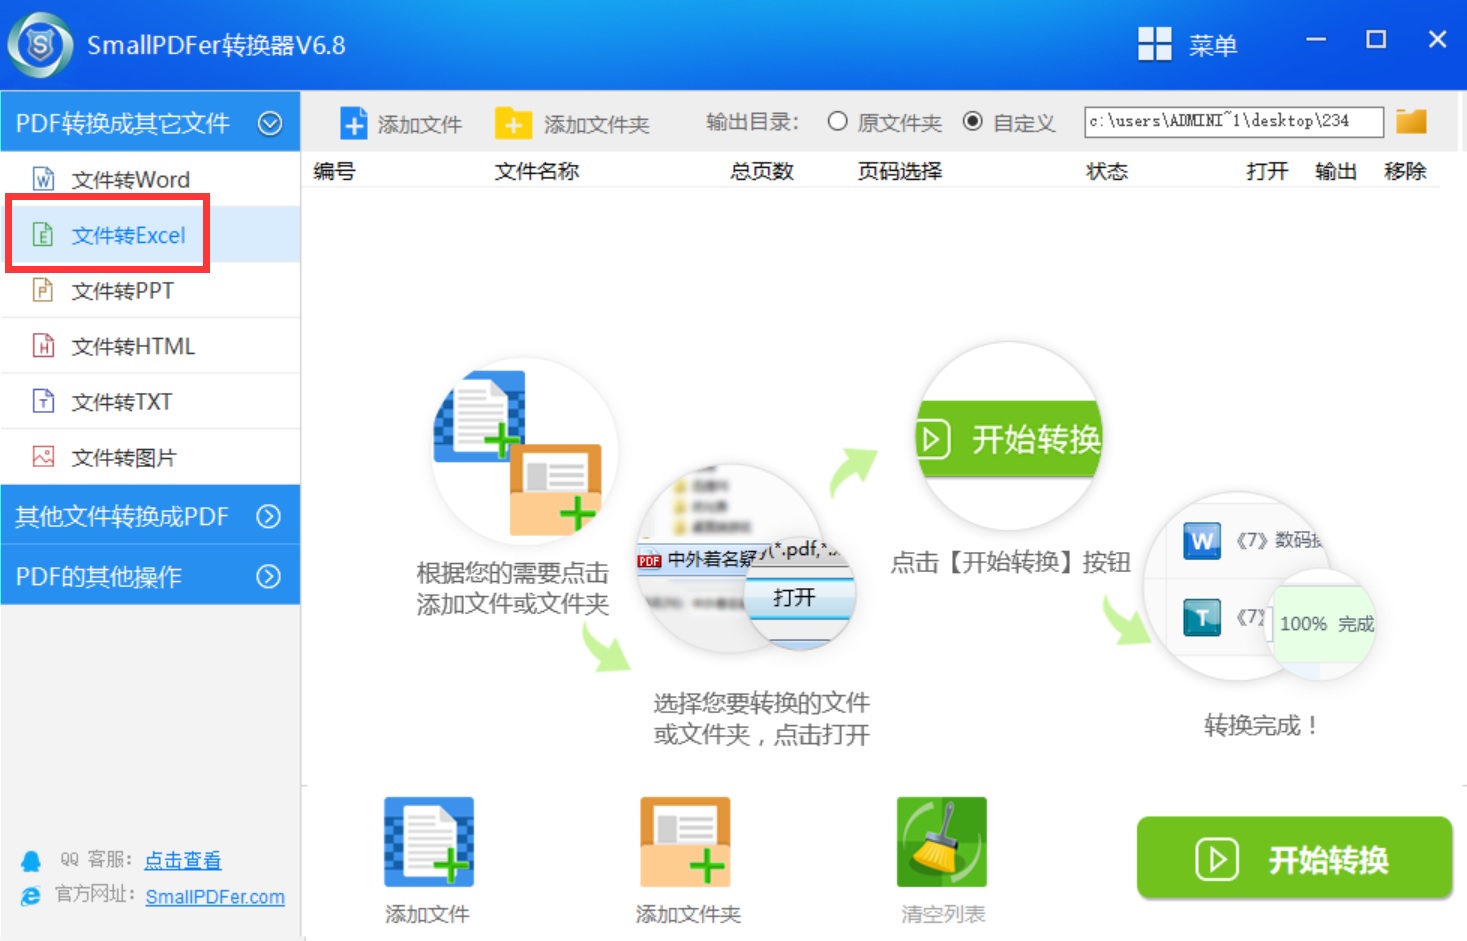Viewport: 1467px width, 941px height.
Task: Click the yellow 添加文件夹 toolbar icon
Action: (513, 123)
